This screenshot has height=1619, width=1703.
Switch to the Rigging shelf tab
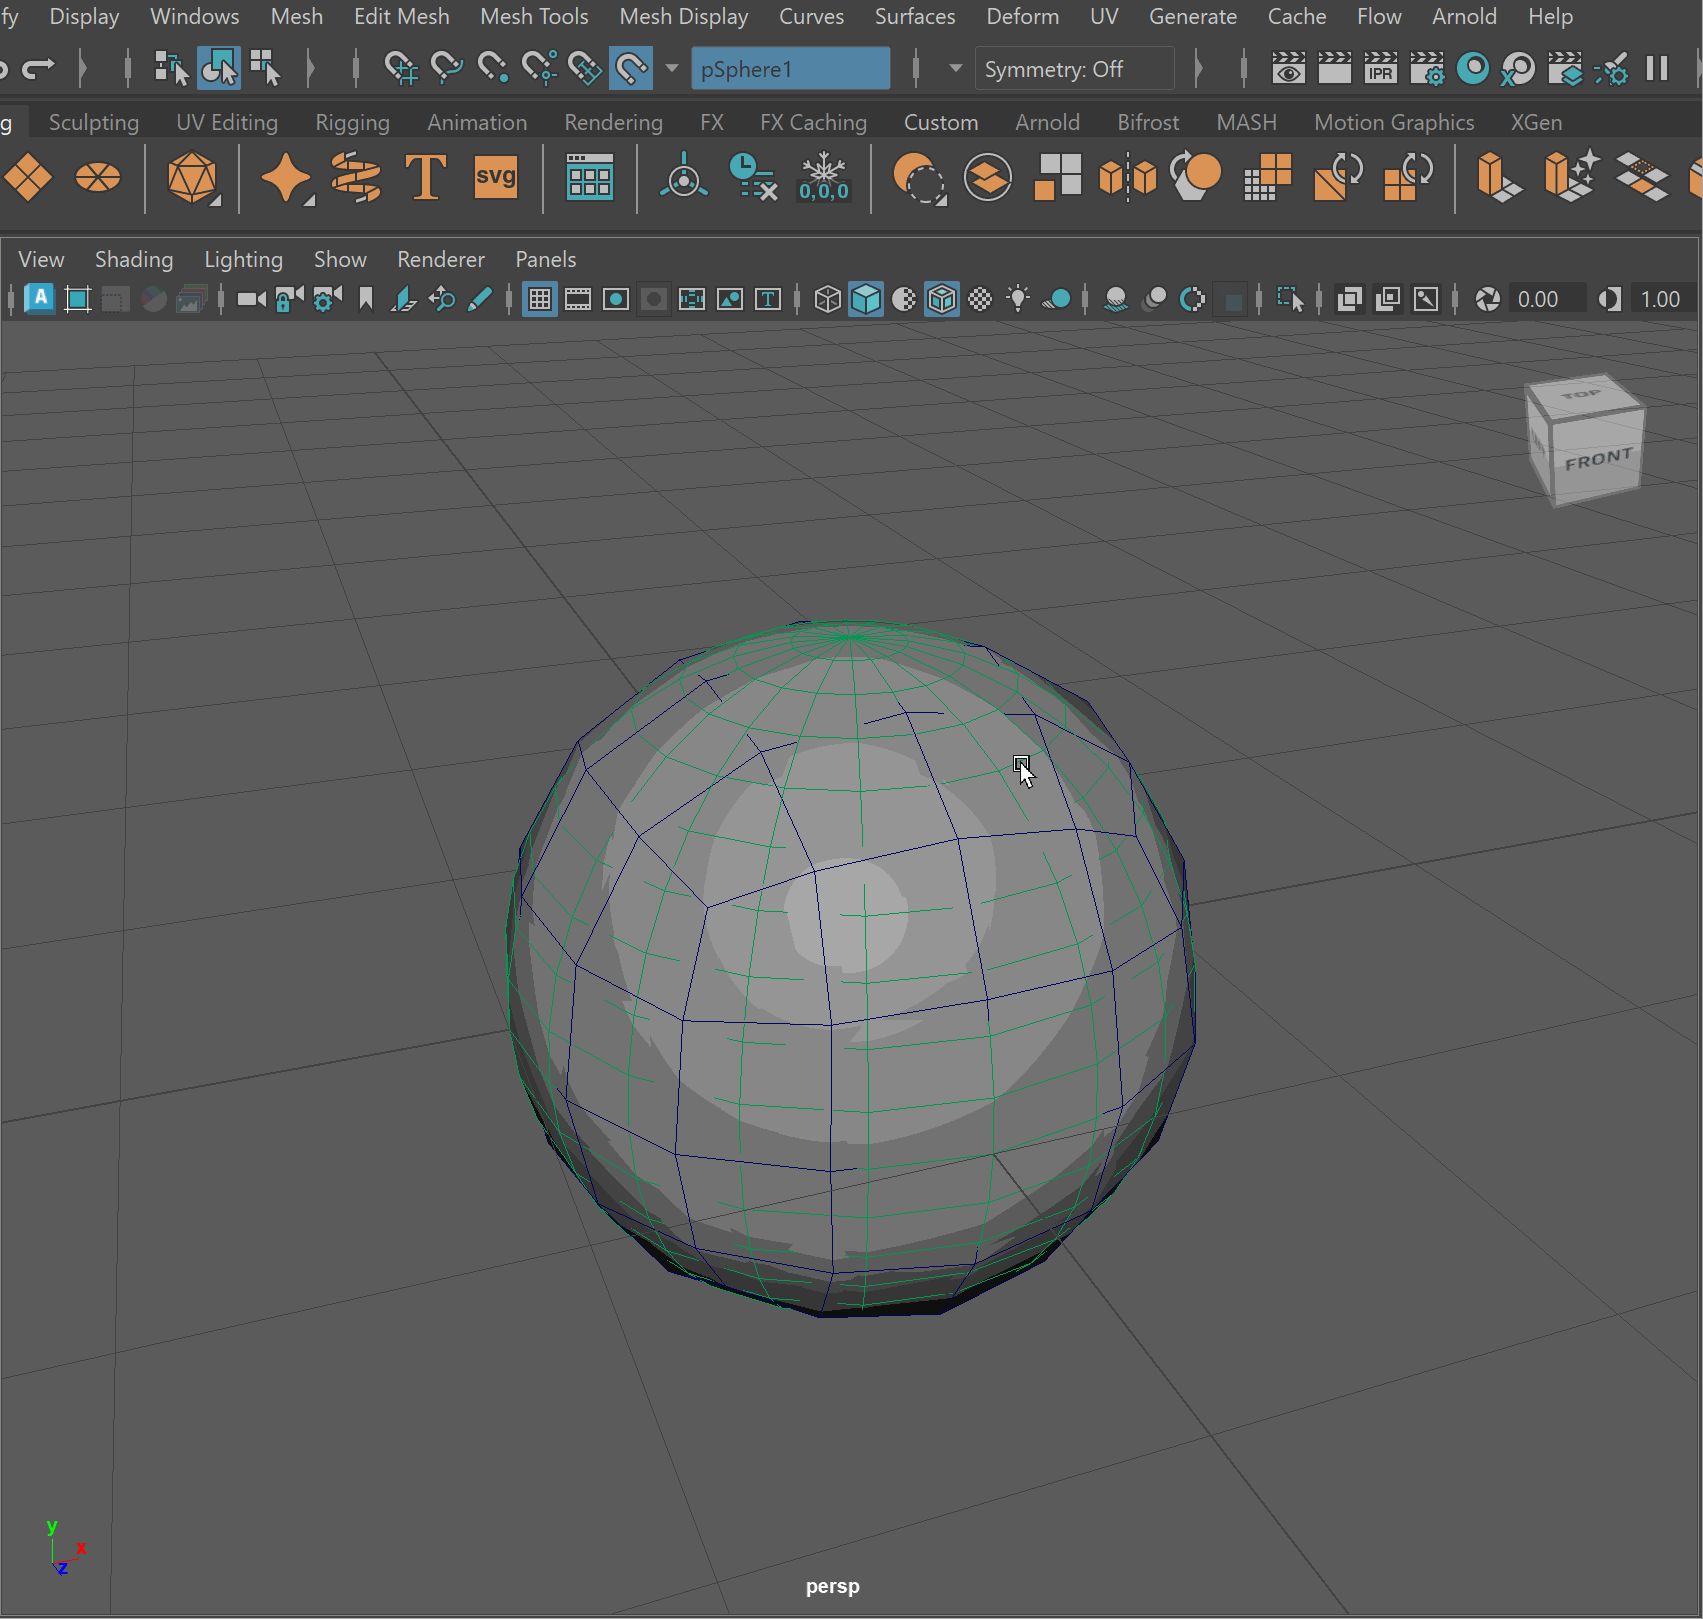[352, 122]
